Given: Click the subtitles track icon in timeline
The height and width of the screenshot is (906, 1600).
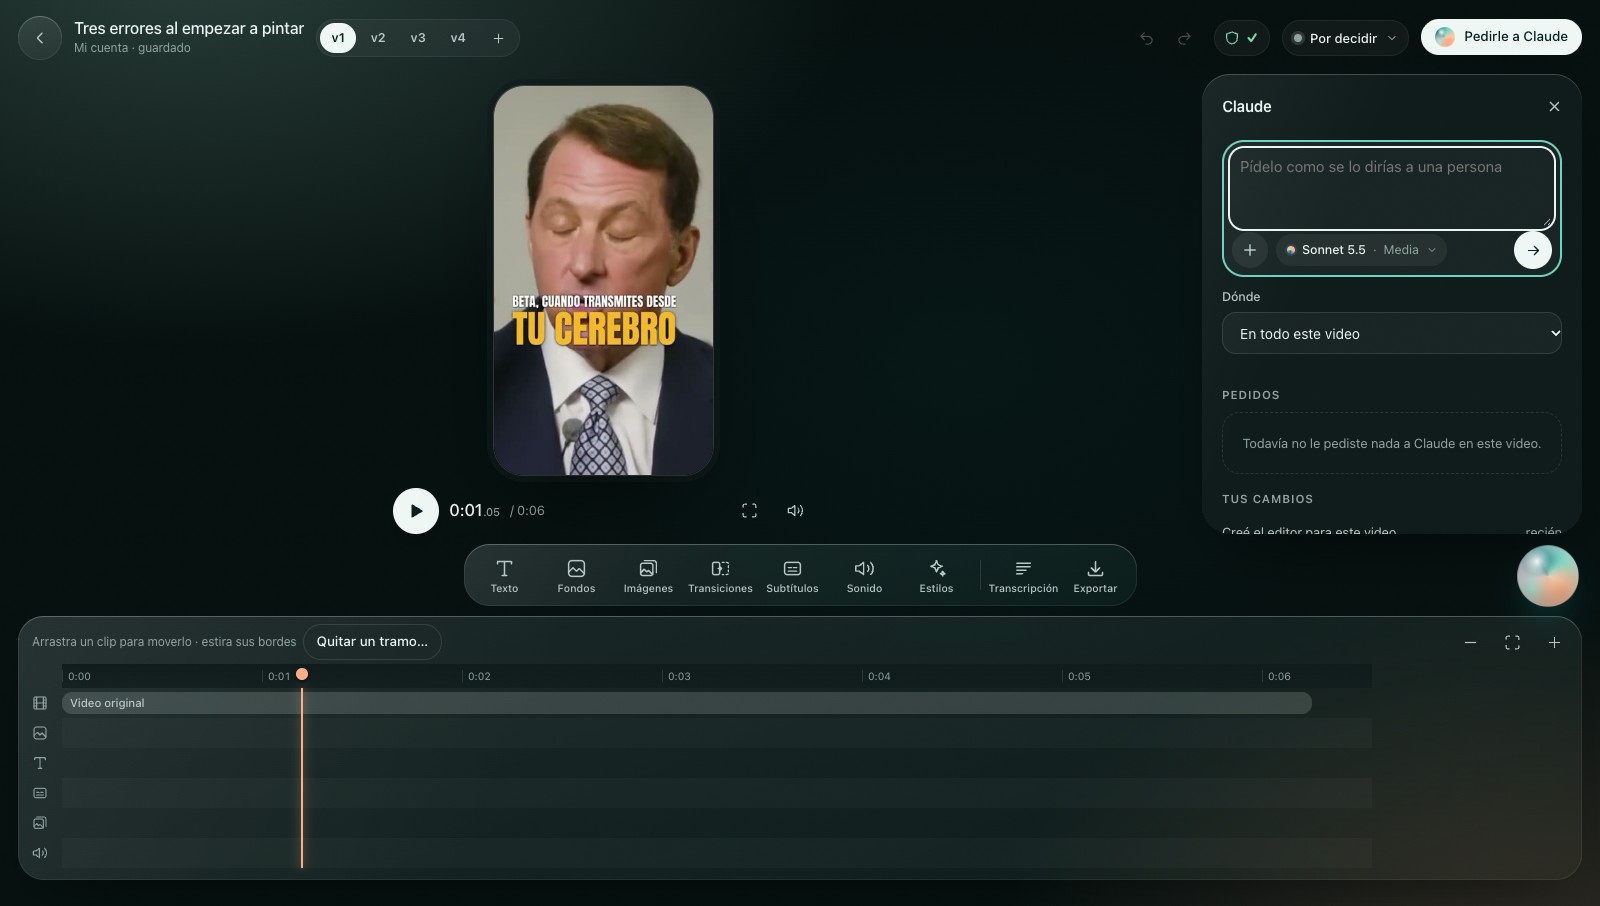Looking at the screenshot, I should tap(40, 793).
